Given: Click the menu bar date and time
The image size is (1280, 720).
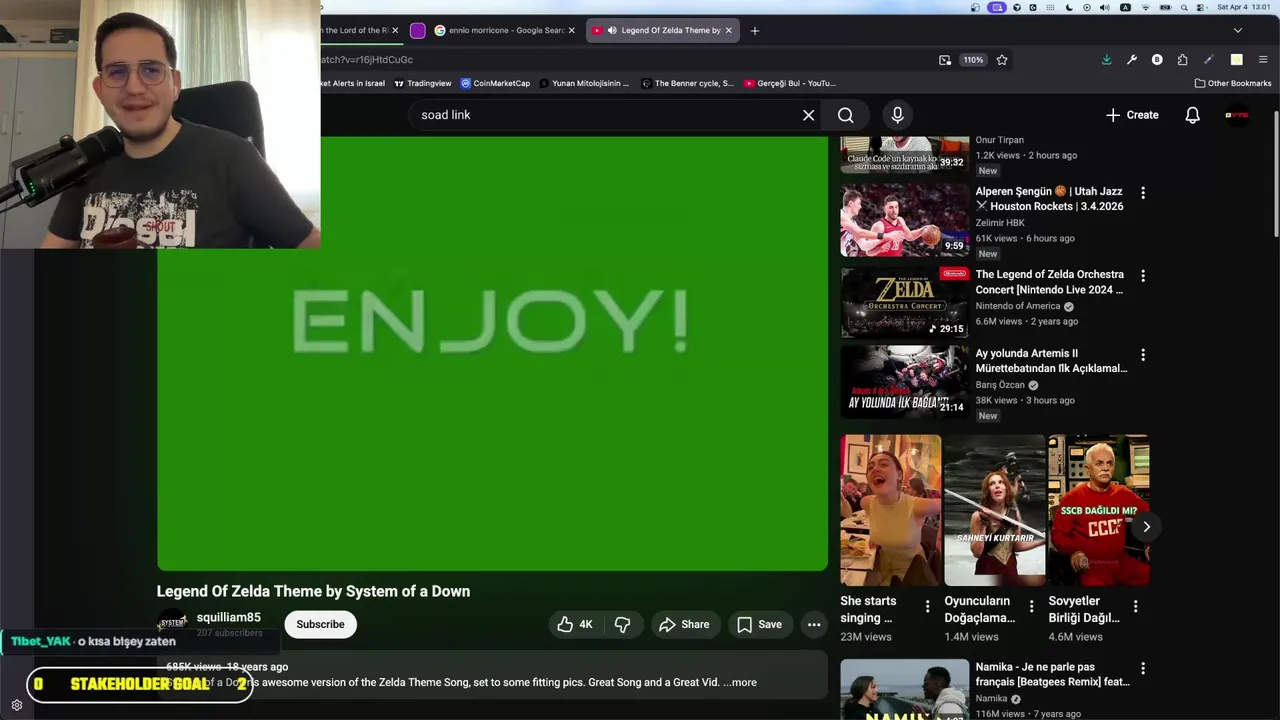Looking at the screenshot, I should (x=1243, y=7).
